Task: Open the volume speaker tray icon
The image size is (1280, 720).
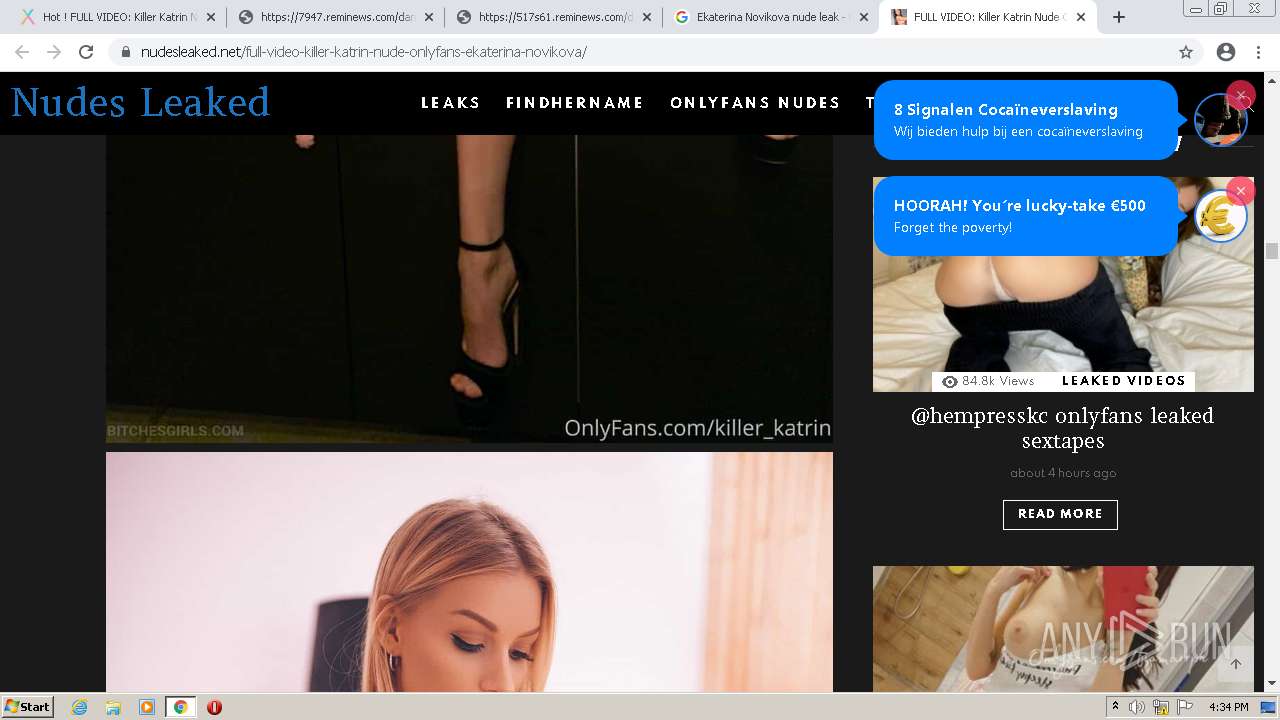Action: [x=1137, y=707]
